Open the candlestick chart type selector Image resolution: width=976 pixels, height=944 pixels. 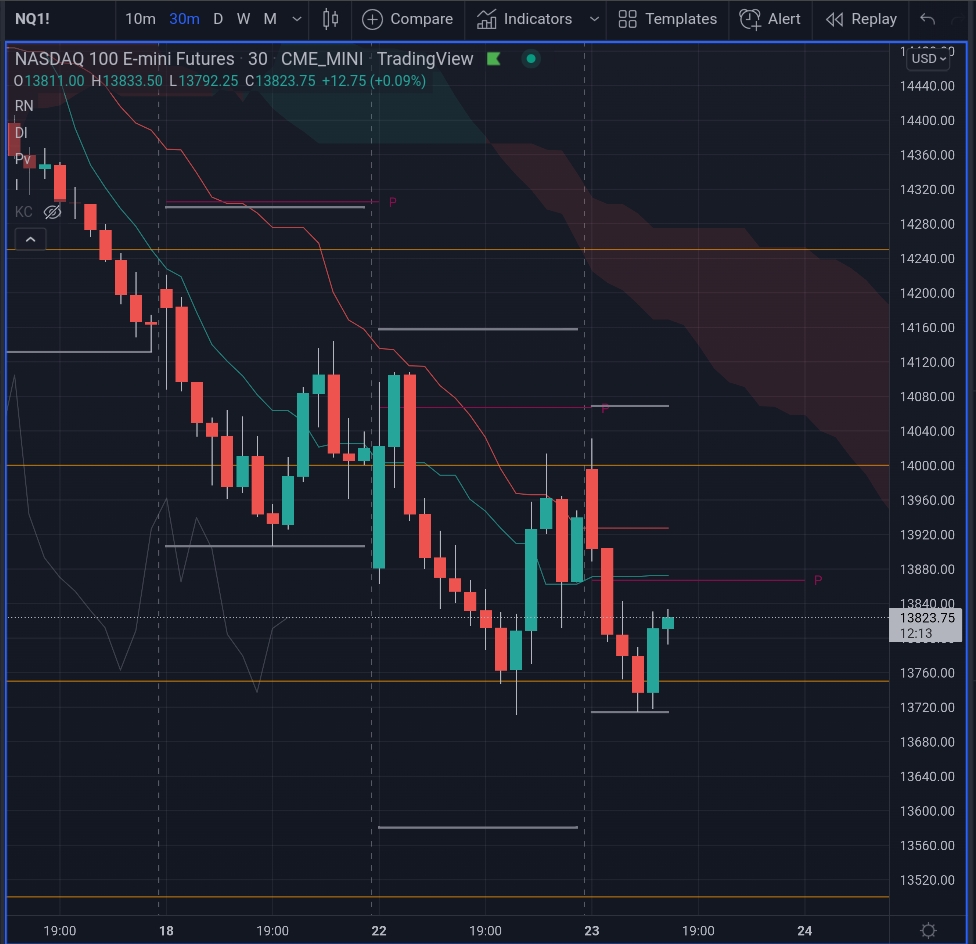(x=331, y=19)
